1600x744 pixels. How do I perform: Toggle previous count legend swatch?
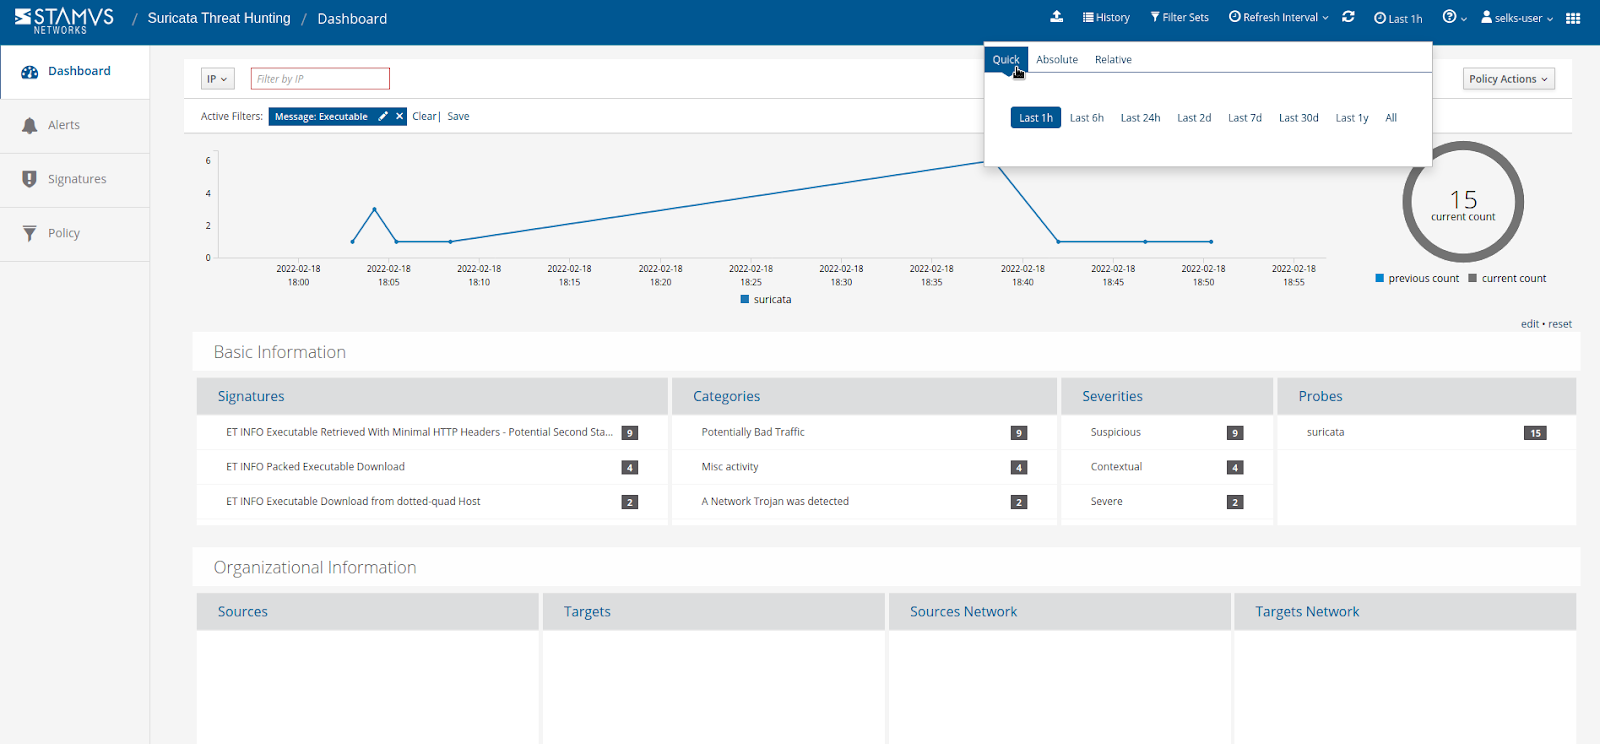pos(1380,279)
